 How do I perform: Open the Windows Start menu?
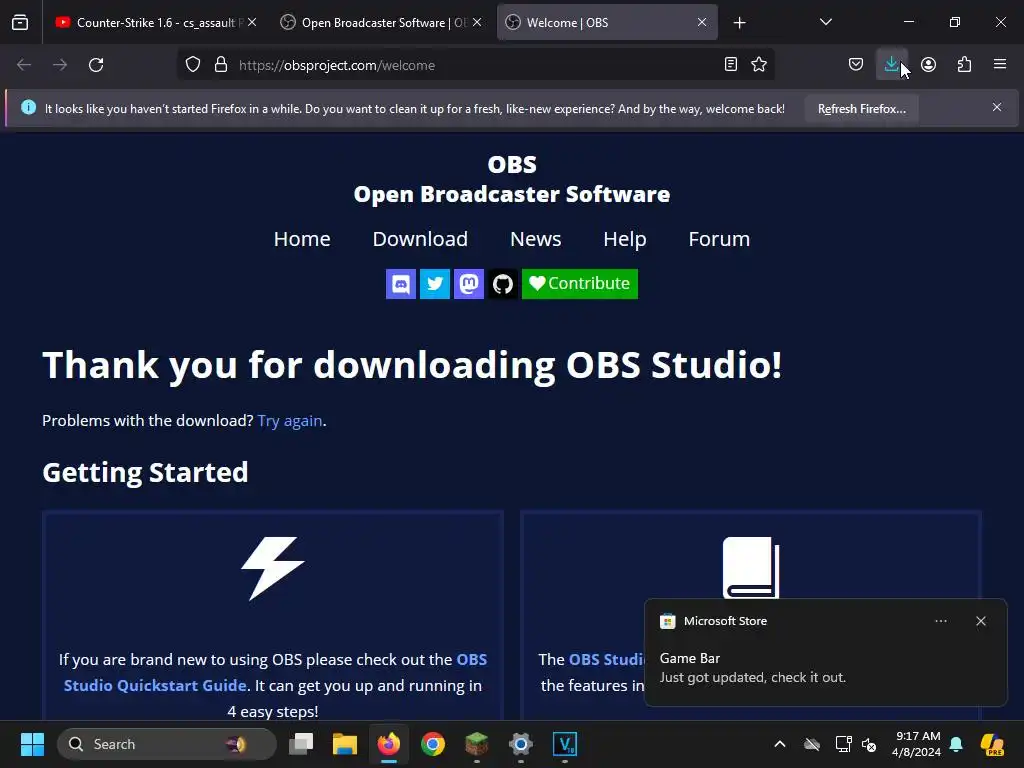[x=32, y=744]
